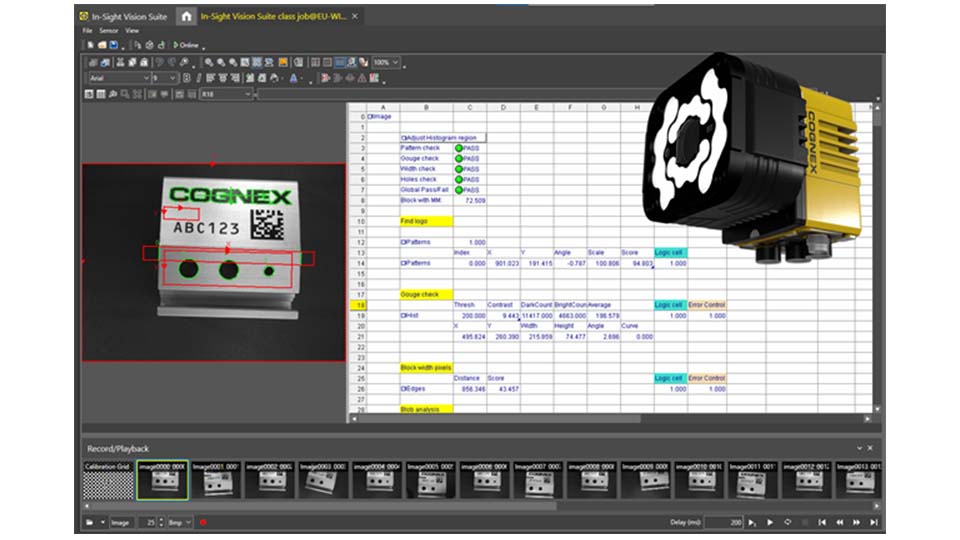Screen dimensions: 960x540
Task: Jump to first image in playback
Action: [822, 522]
